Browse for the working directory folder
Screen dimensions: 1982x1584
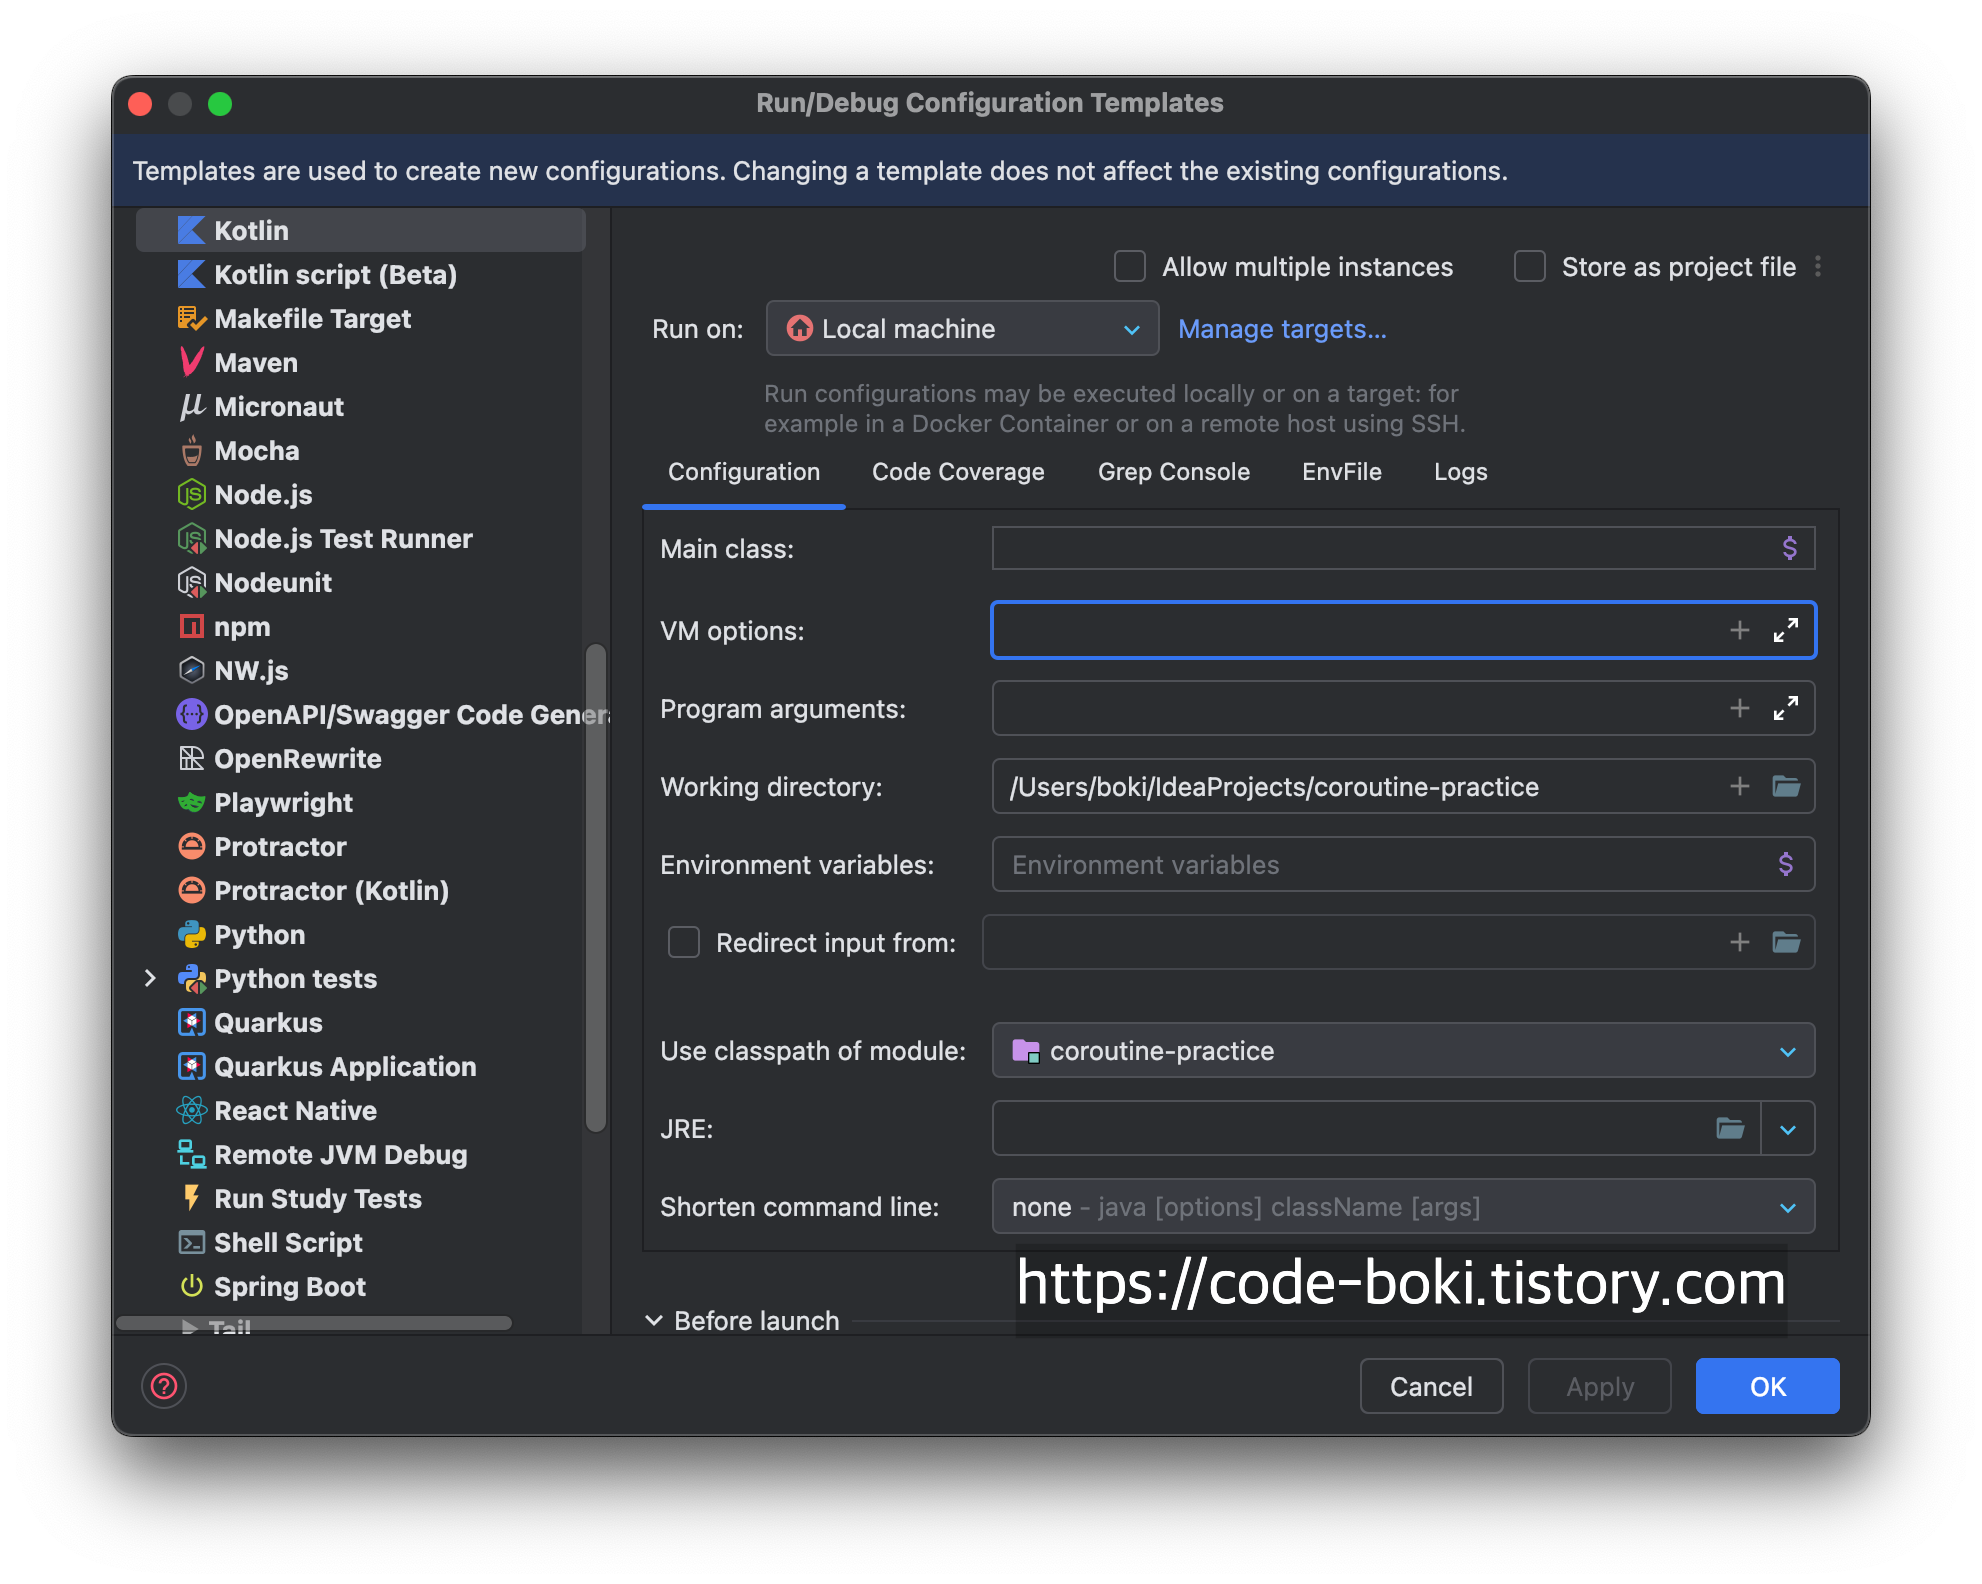coord(1786,786)
